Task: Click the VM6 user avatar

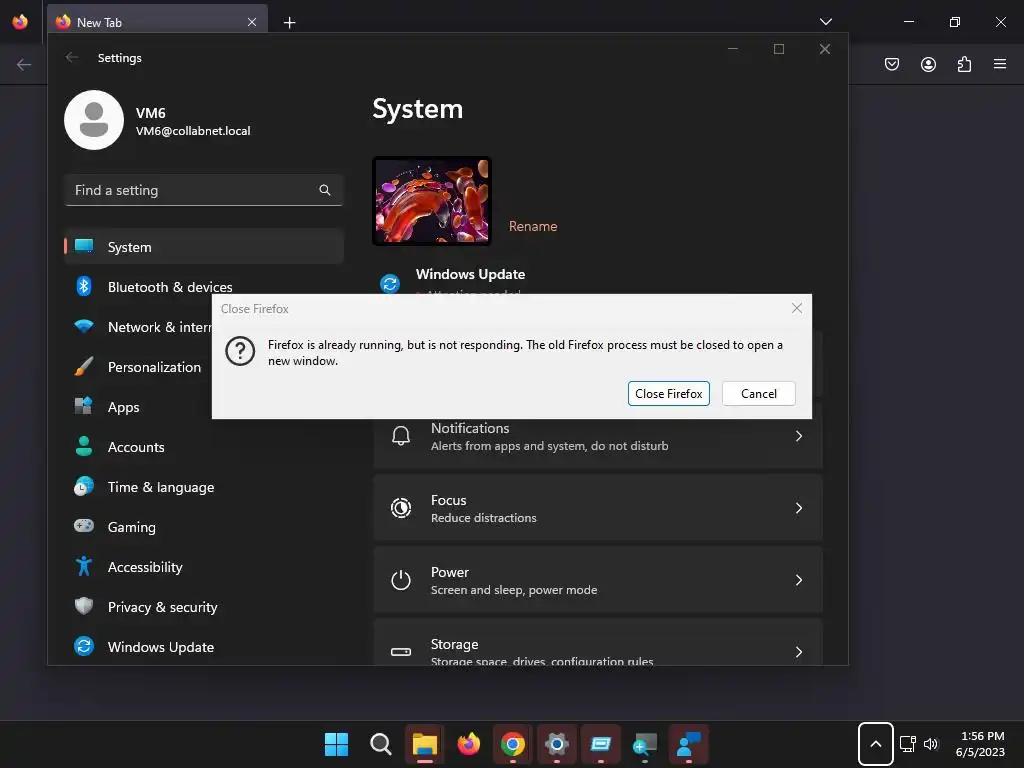Action: click(94, 120)
